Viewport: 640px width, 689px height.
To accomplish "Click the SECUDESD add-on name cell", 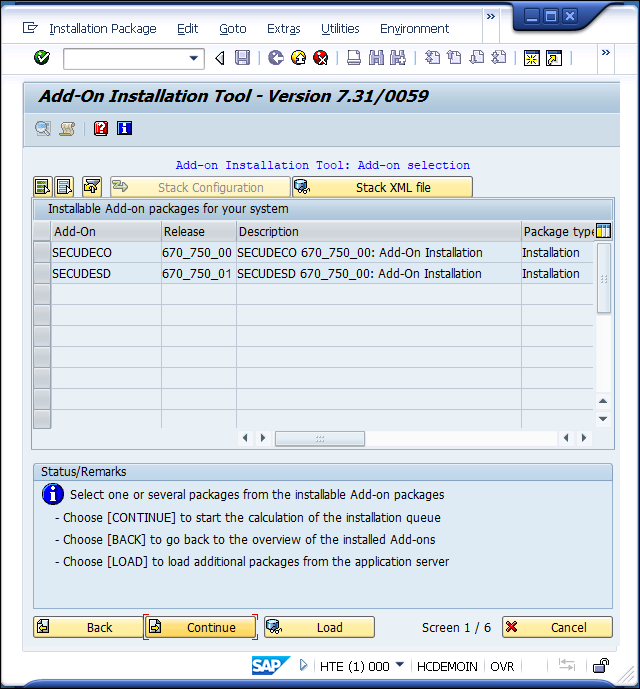I will point(106,274).
